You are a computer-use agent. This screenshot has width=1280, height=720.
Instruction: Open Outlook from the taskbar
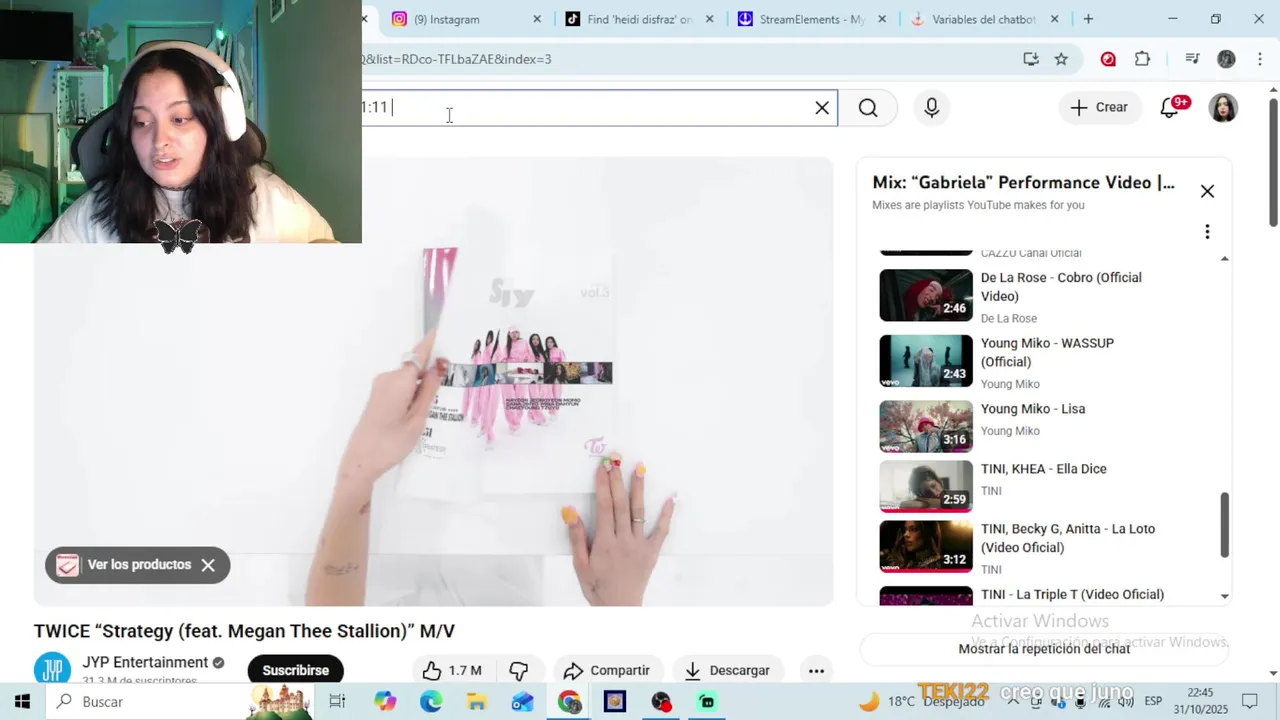coord(523,701)
